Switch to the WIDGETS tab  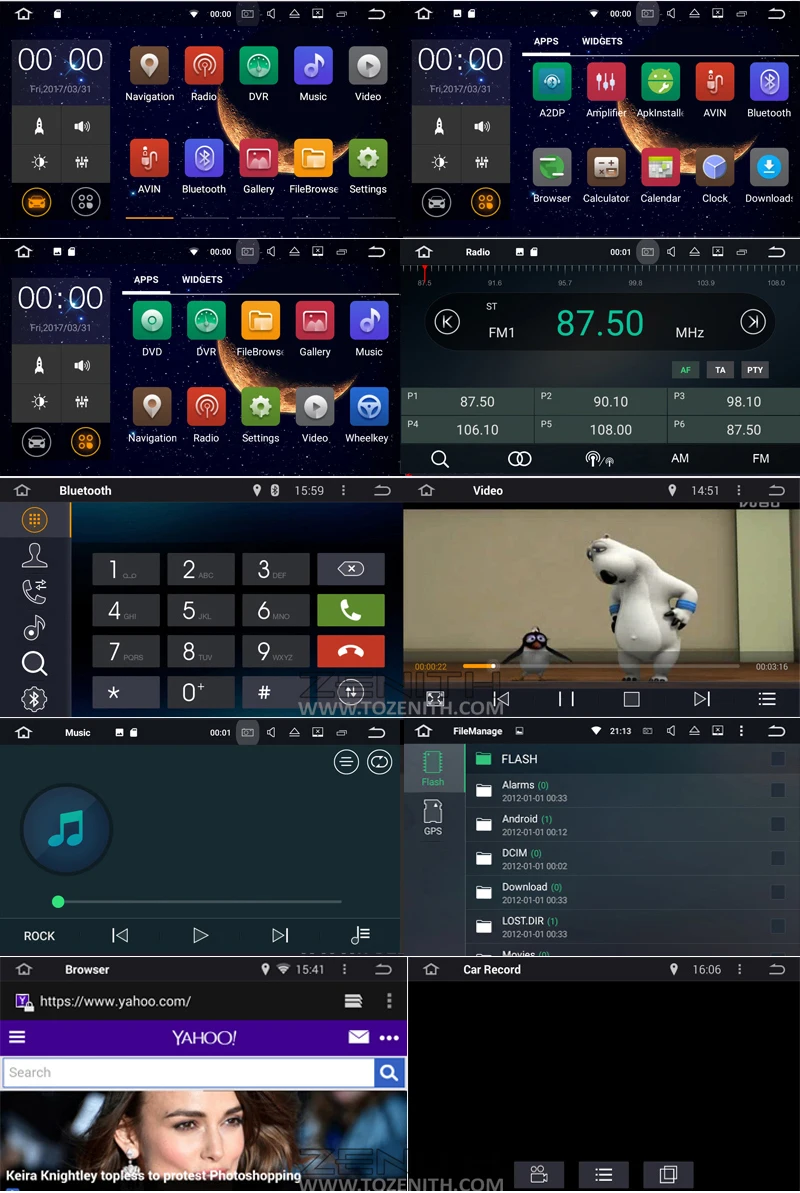click(x=601, y=41)
